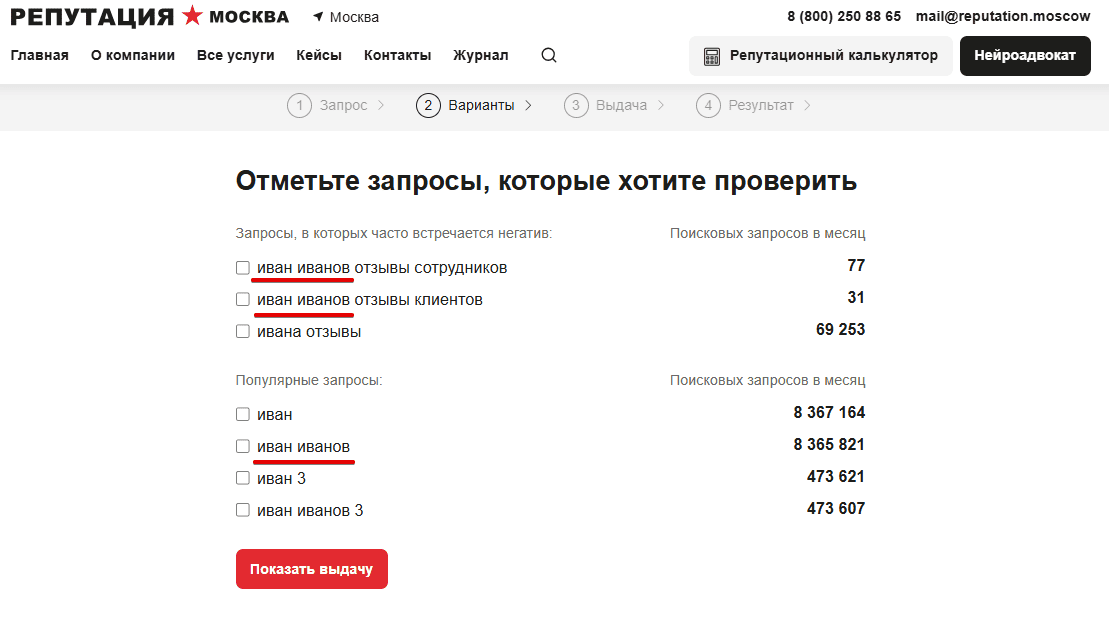Viewport: 1109px width, 622px height.
Task: Enable the 'иван иванов 3' checkbox
Action: tap(243, 509)
